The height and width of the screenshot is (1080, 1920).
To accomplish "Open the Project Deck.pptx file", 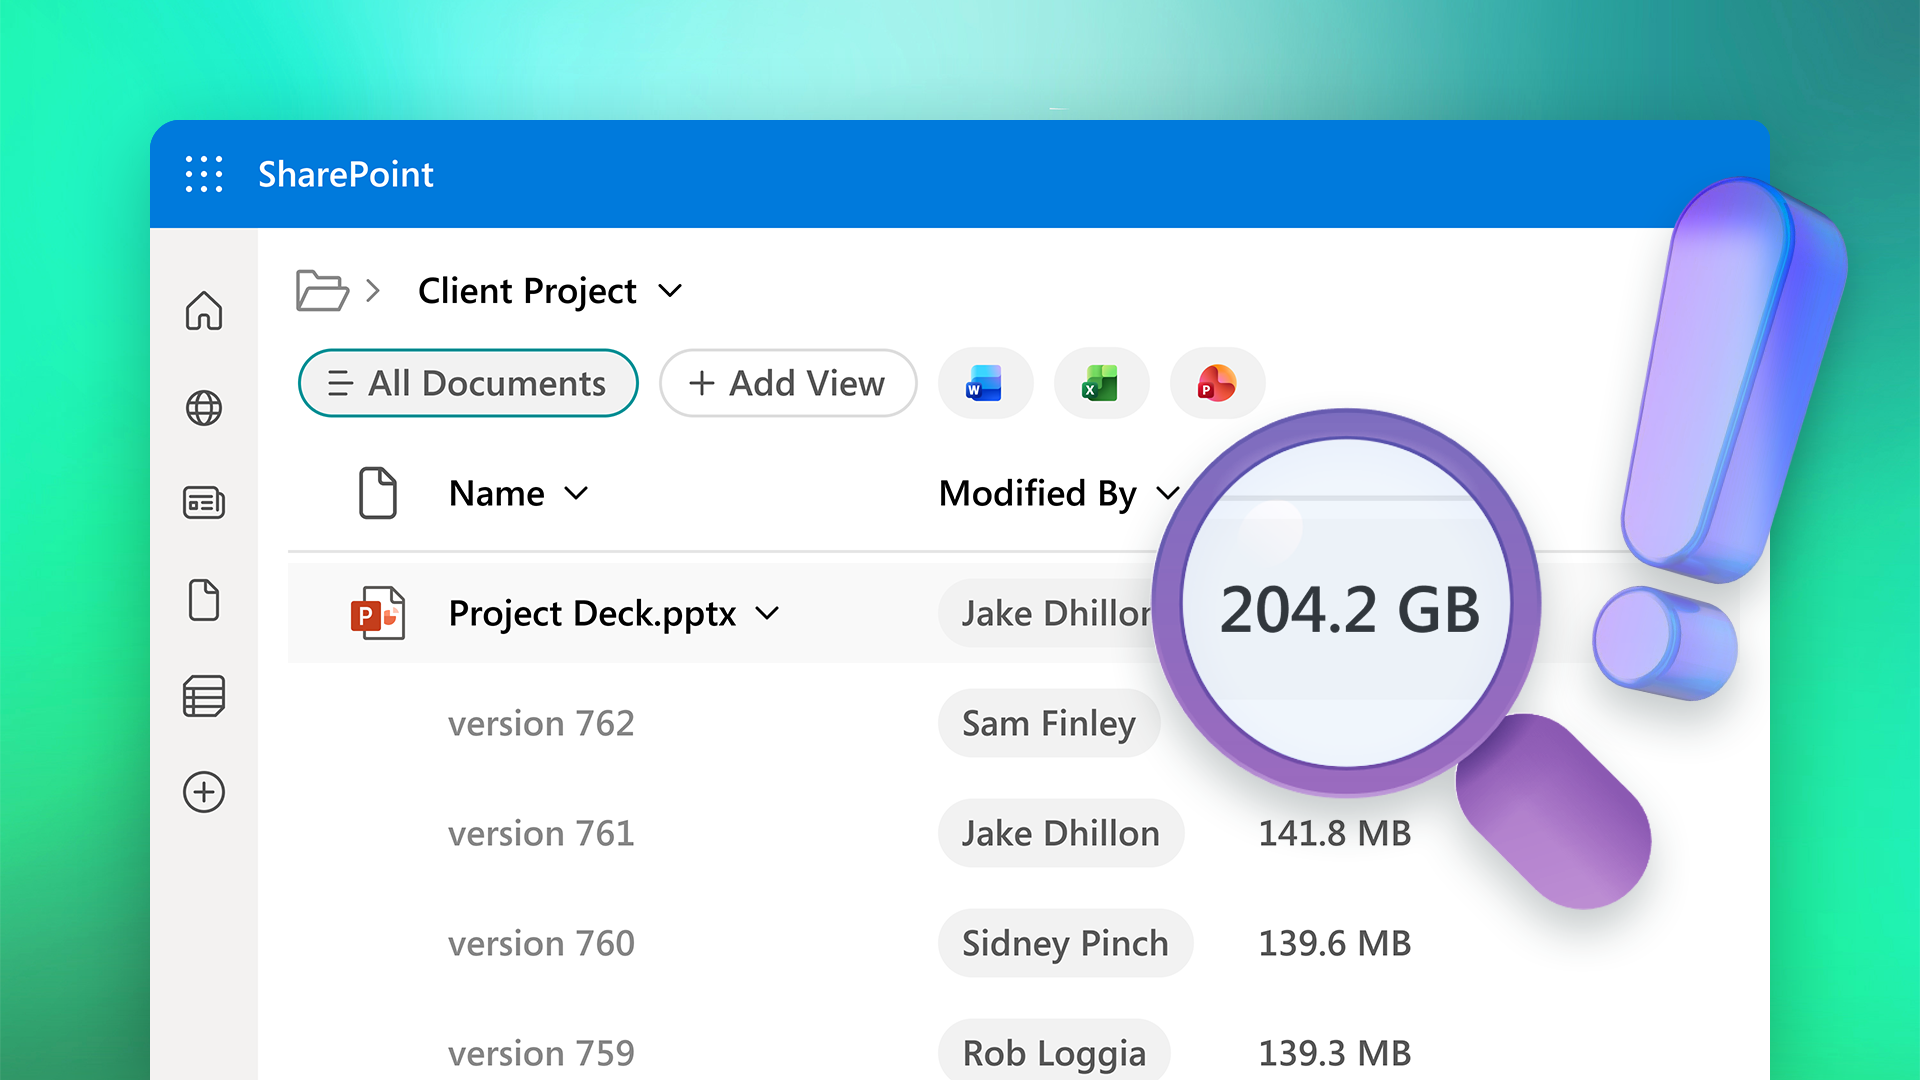I will [592, 613].
